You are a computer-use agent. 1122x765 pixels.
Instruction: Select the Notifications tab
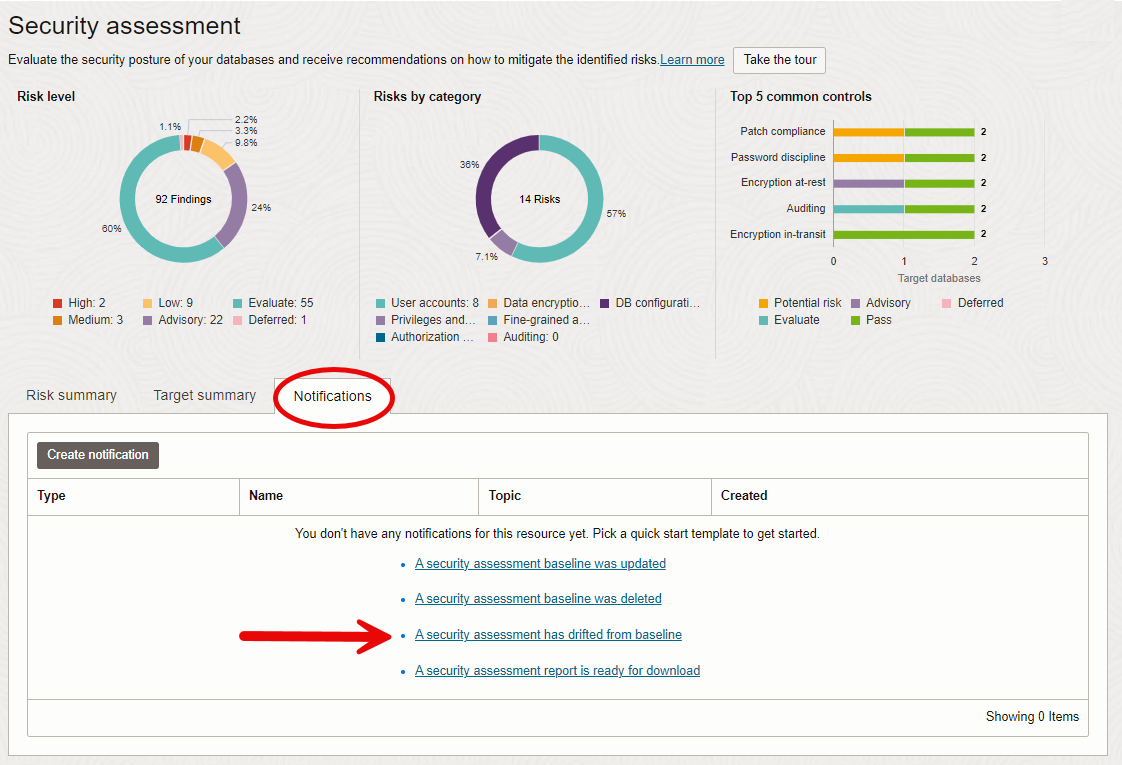333,398
